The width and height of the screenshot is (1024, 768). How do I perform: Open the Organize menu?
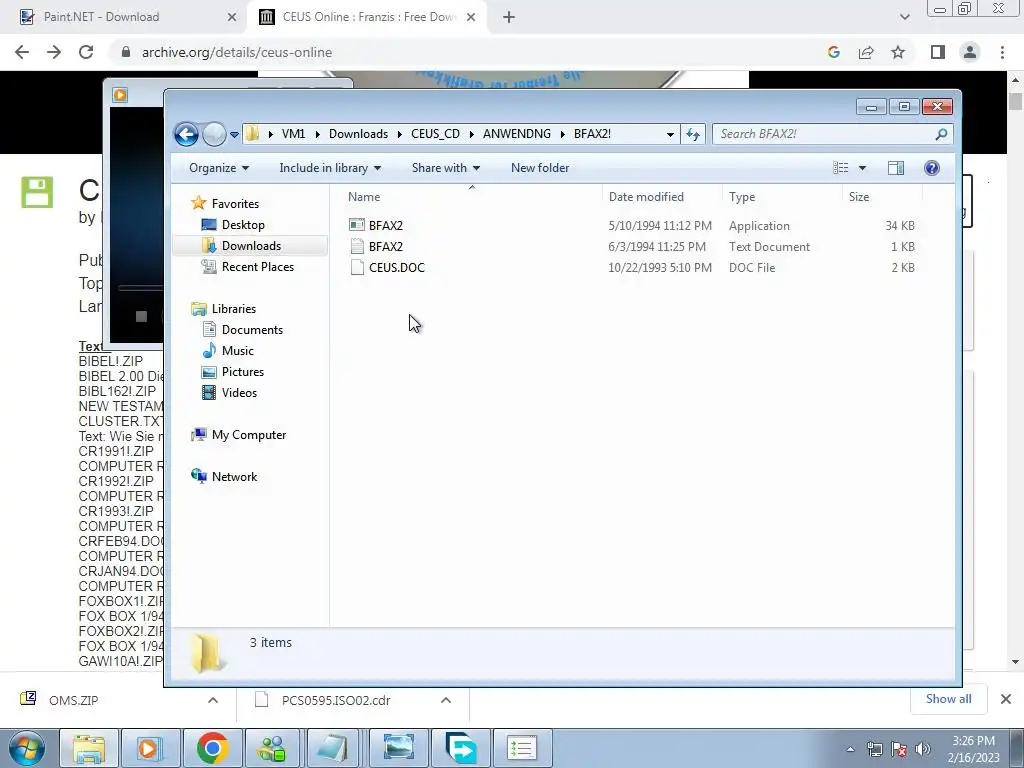[x=219, y=168]
